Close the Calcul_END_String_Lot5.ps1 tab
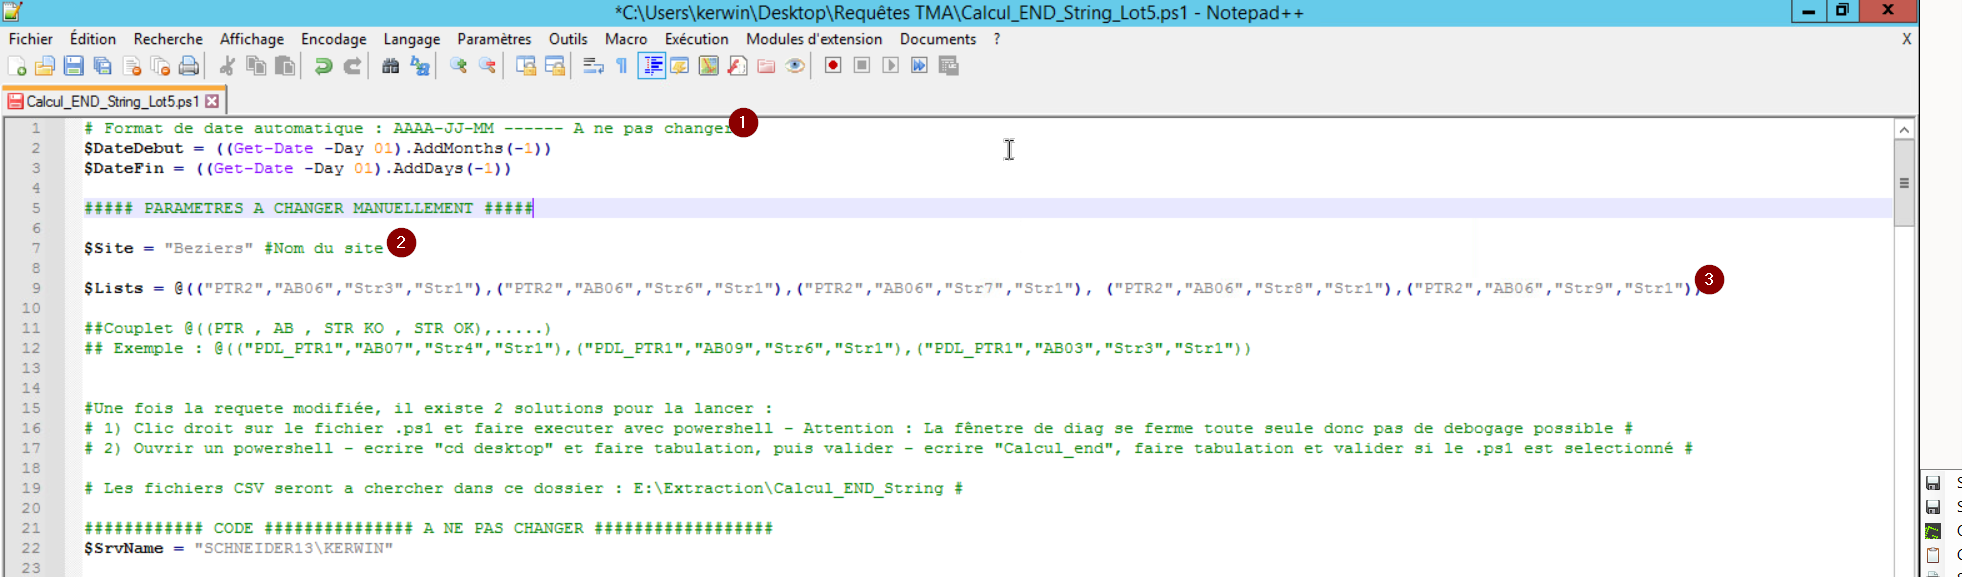The width and height of the screenshot is (1962, 577). tap(212, 102)
